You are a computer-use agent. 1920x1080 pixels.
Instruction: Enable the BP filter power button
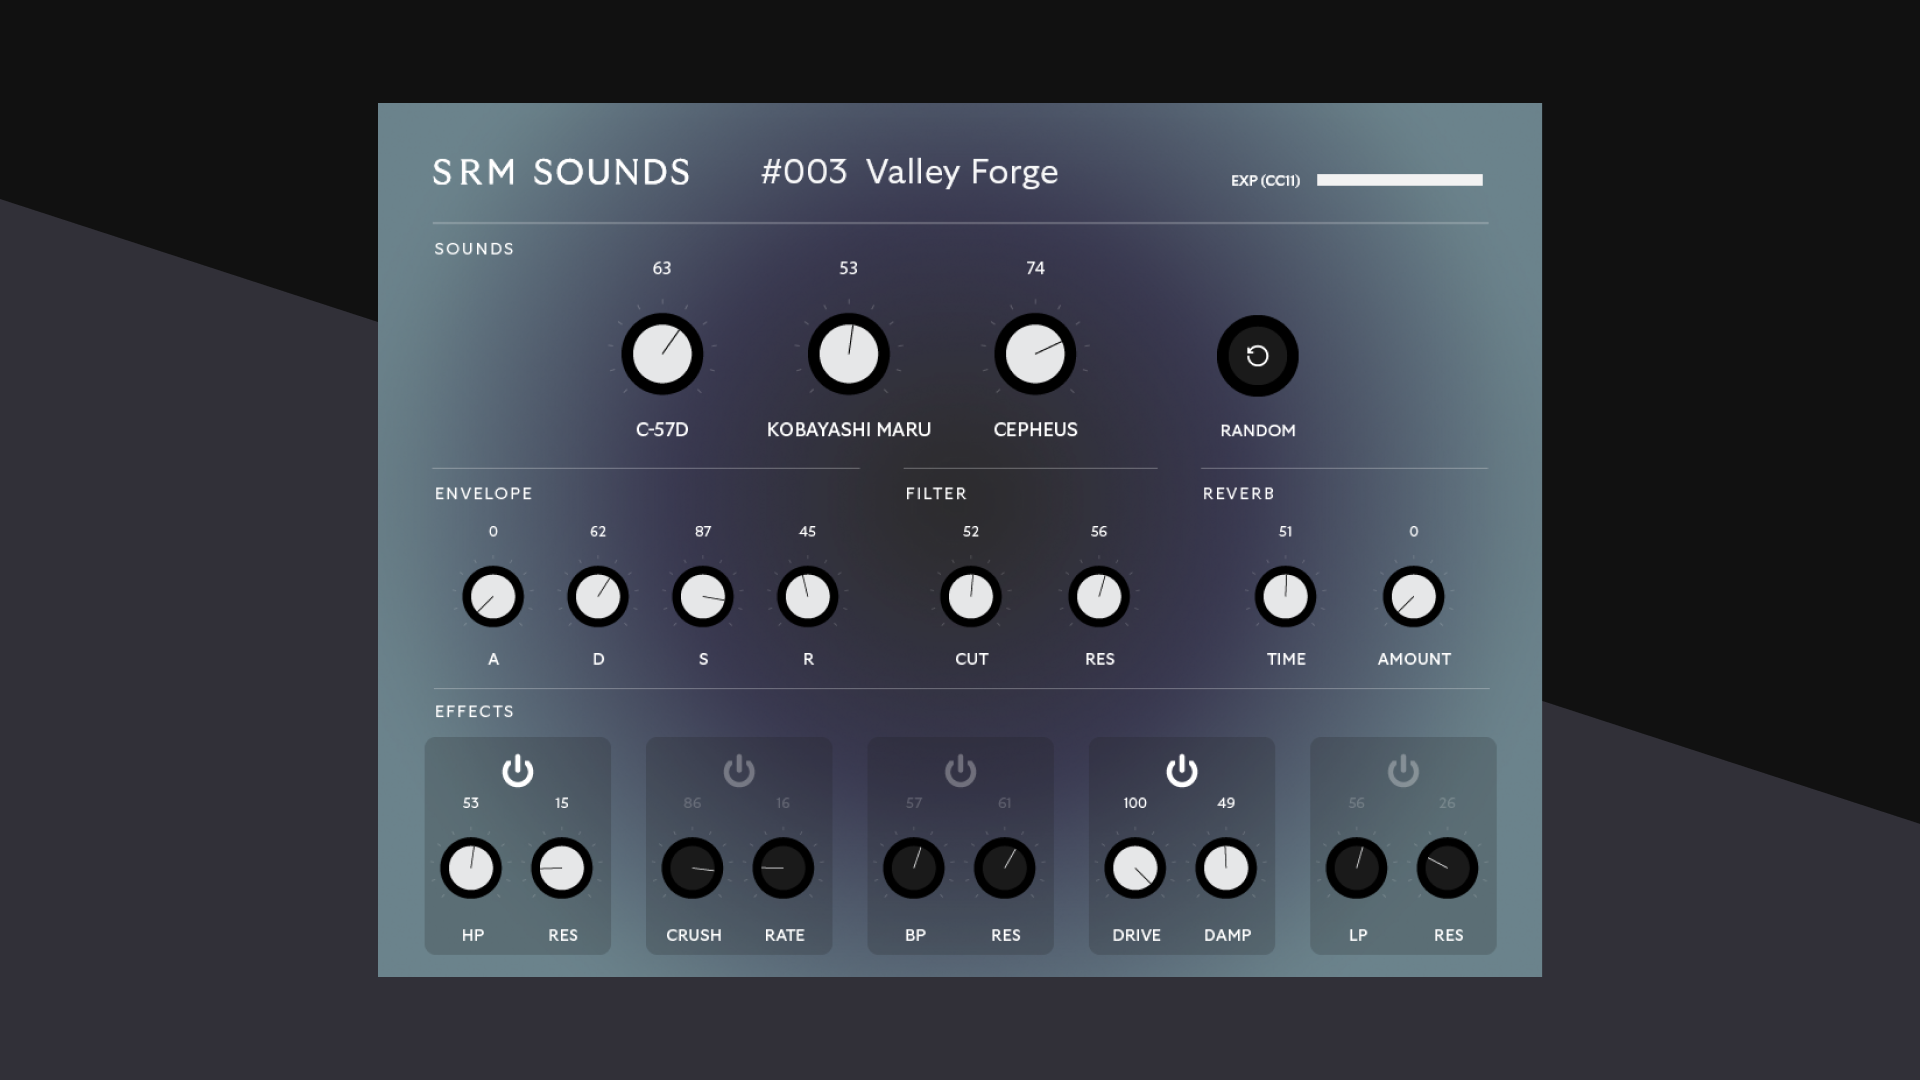(960, 771)
